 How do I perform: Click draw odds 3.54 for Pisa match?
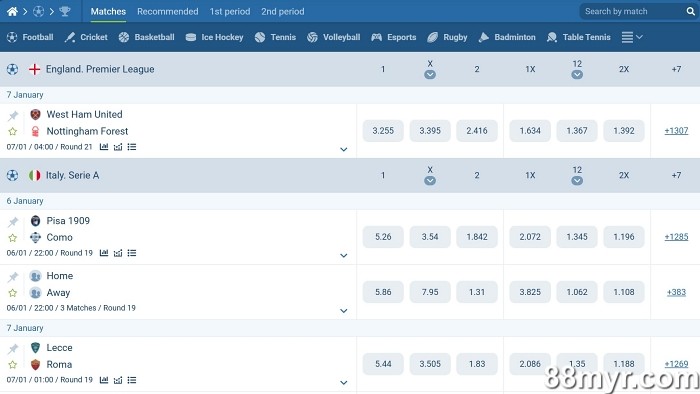tap(430, 237)
